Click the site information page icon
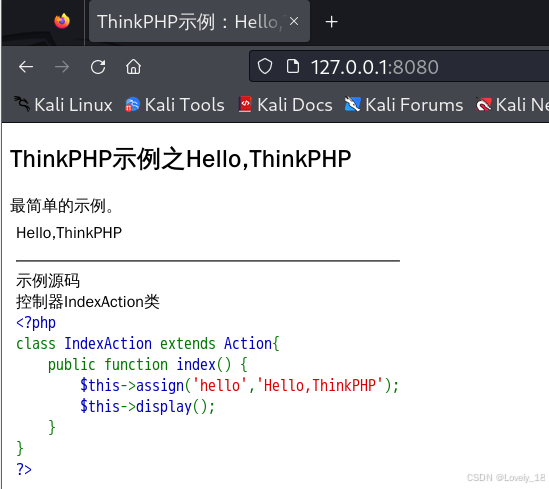549x489 pixels. (293, 66)
